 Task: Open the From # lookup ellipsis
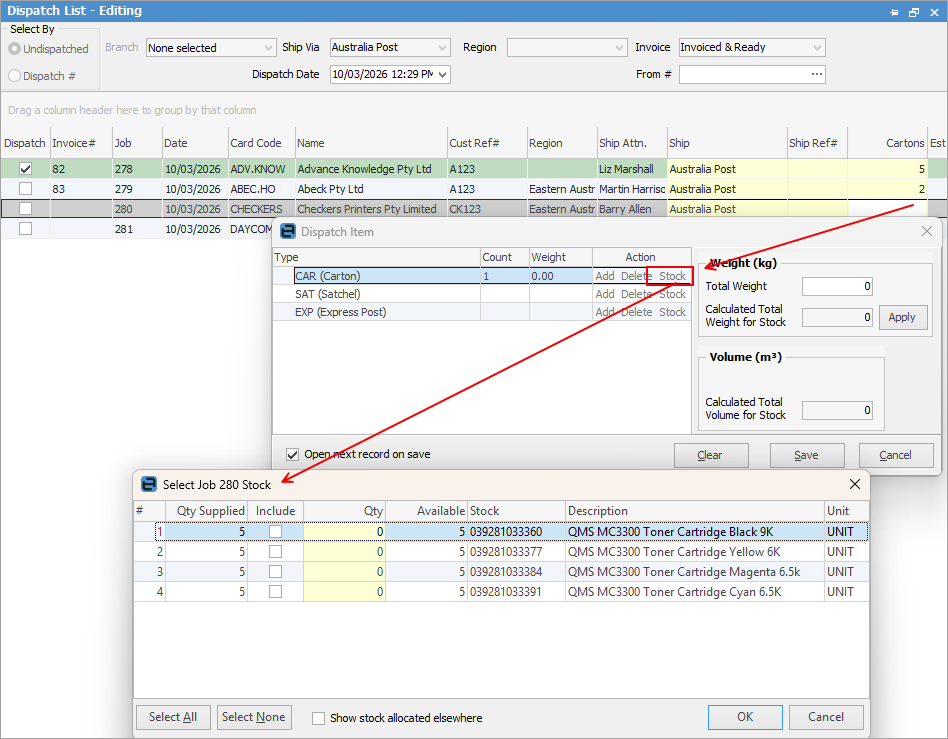817,74
